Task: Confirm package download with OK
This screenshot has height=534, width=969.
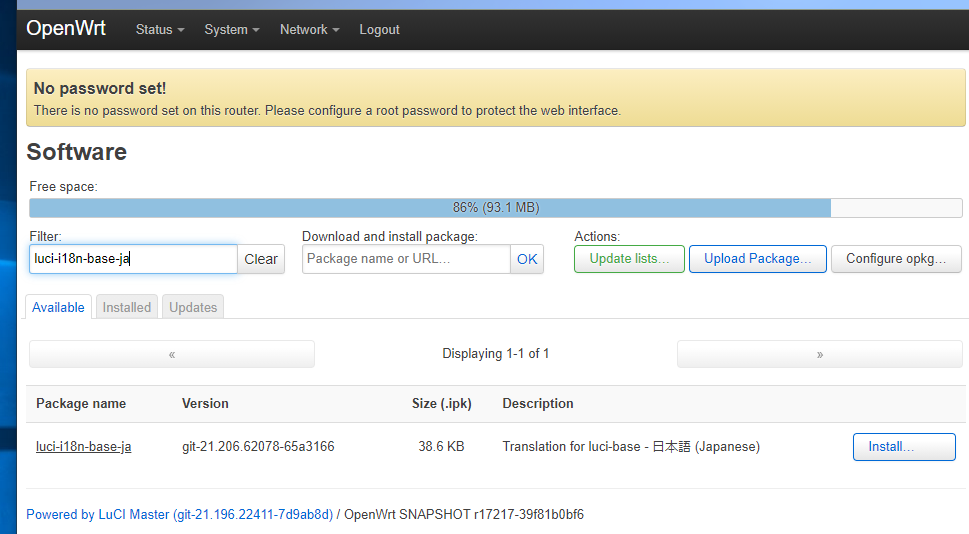Action: click(527, 260)
